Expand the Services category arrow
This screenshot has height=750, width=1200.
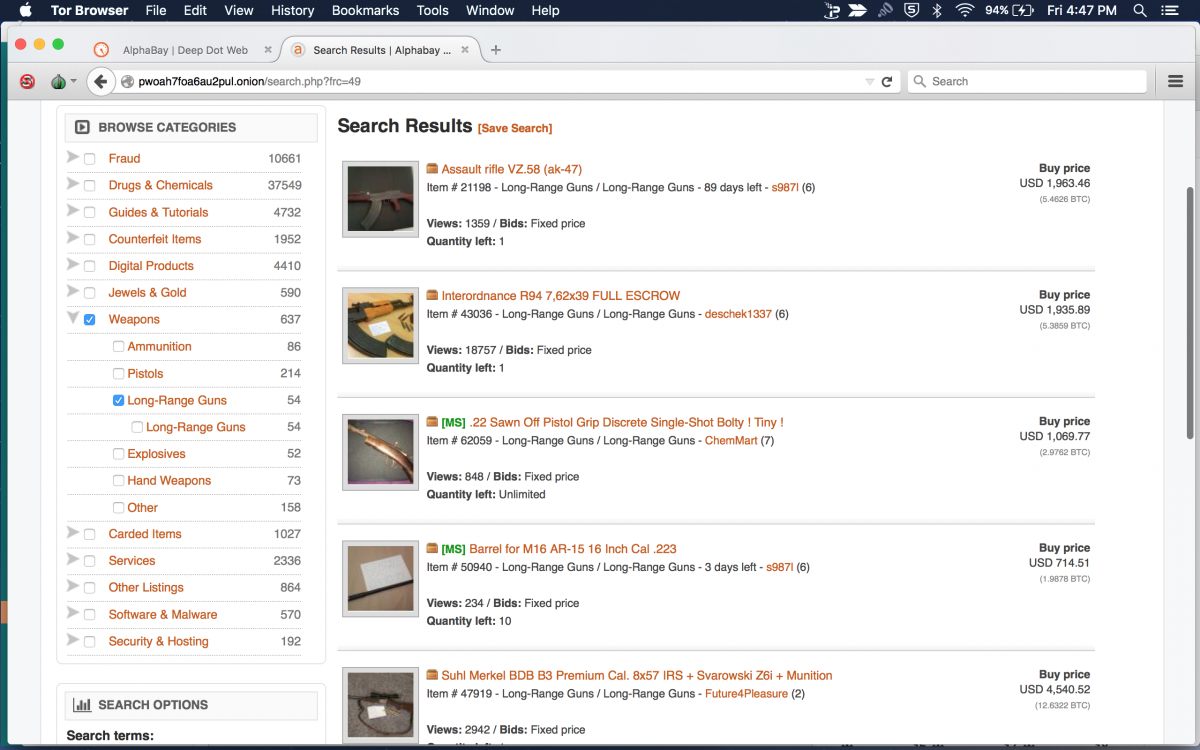tap(73, 560)
